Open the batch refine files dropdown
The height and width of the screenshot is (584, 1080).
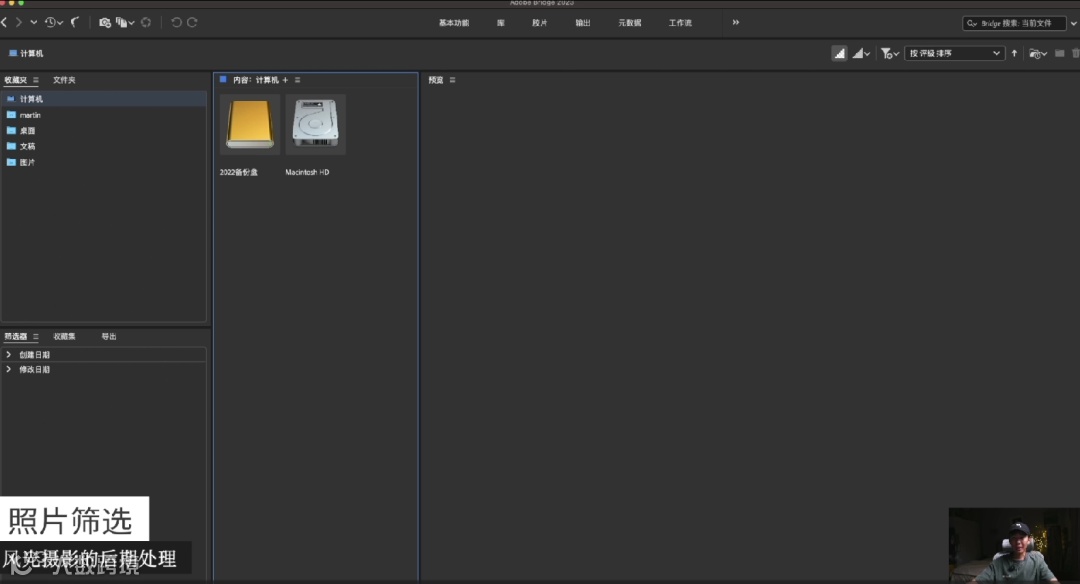point(125,23)
